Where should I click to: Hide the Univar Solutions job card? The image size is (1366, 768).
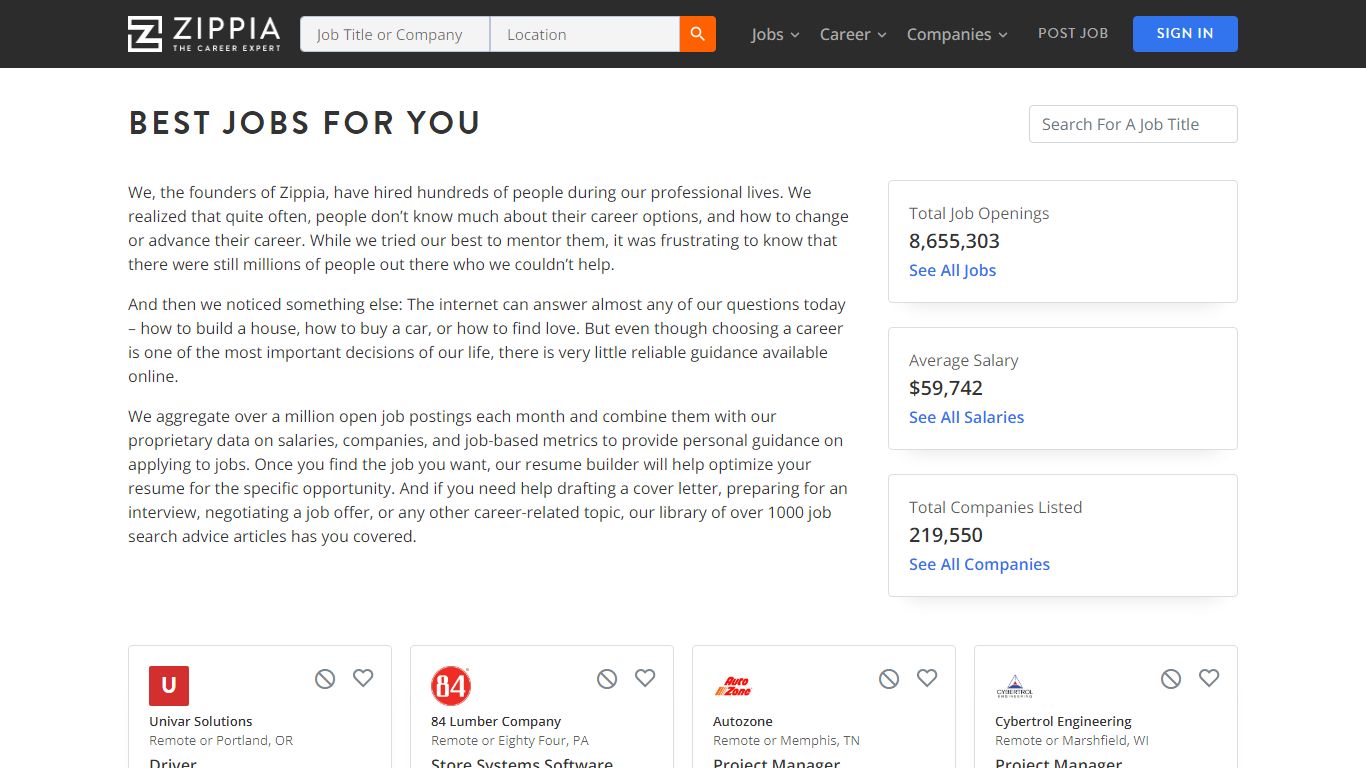point(325,679)
